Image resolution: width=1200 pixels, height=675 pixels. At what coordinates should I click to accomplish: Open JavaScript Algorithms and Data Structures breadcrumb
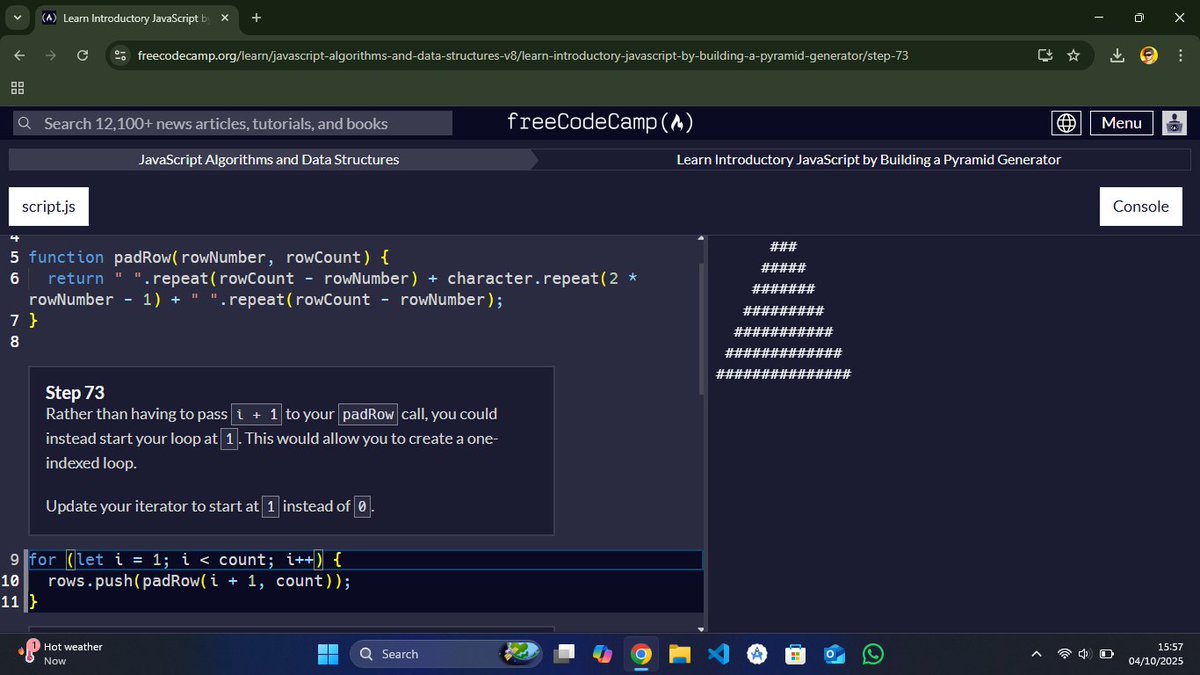pos(269,159)
